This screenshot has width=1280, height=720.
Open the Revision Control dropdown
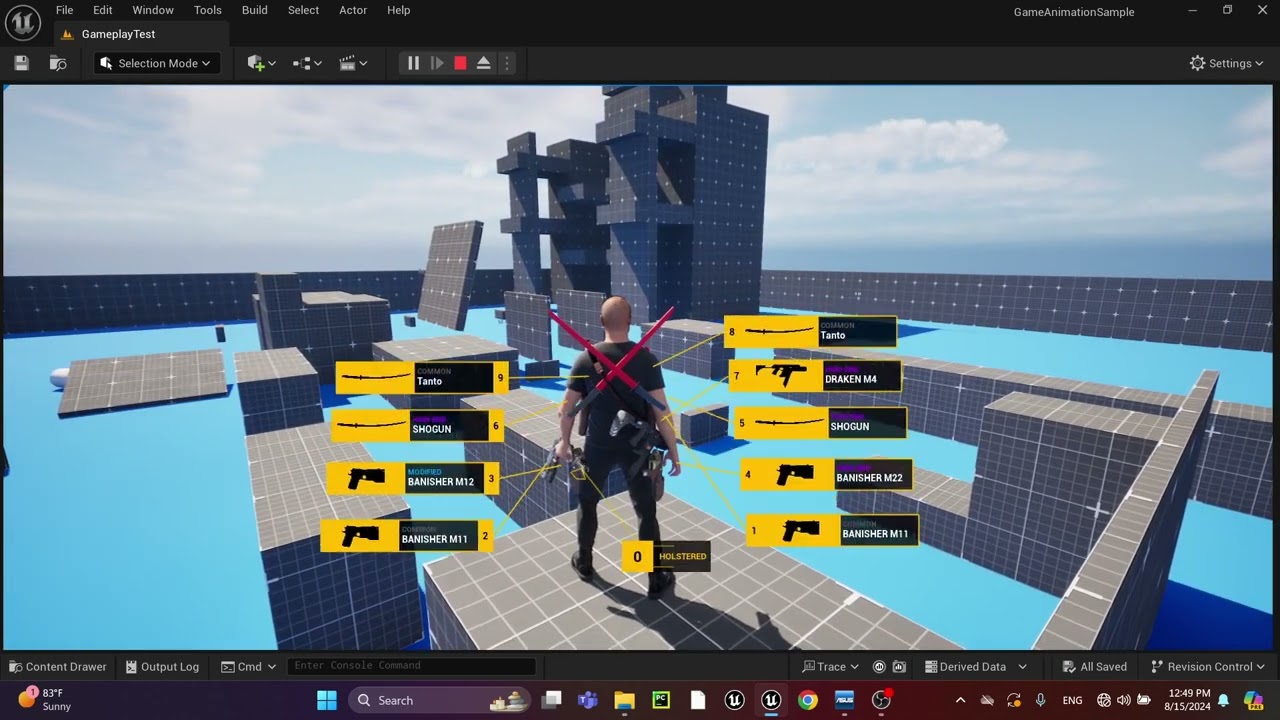[1208, 667]
